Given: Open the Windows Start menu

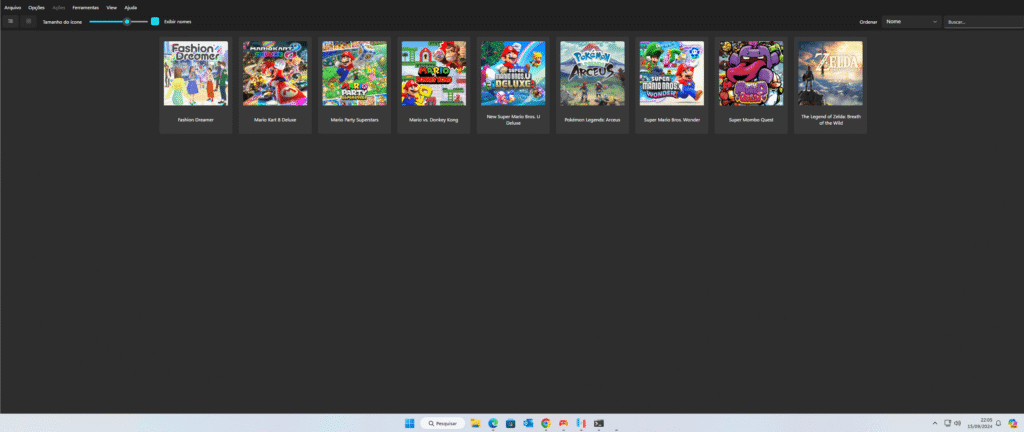Looking at the screenshot, I should 409,423.
